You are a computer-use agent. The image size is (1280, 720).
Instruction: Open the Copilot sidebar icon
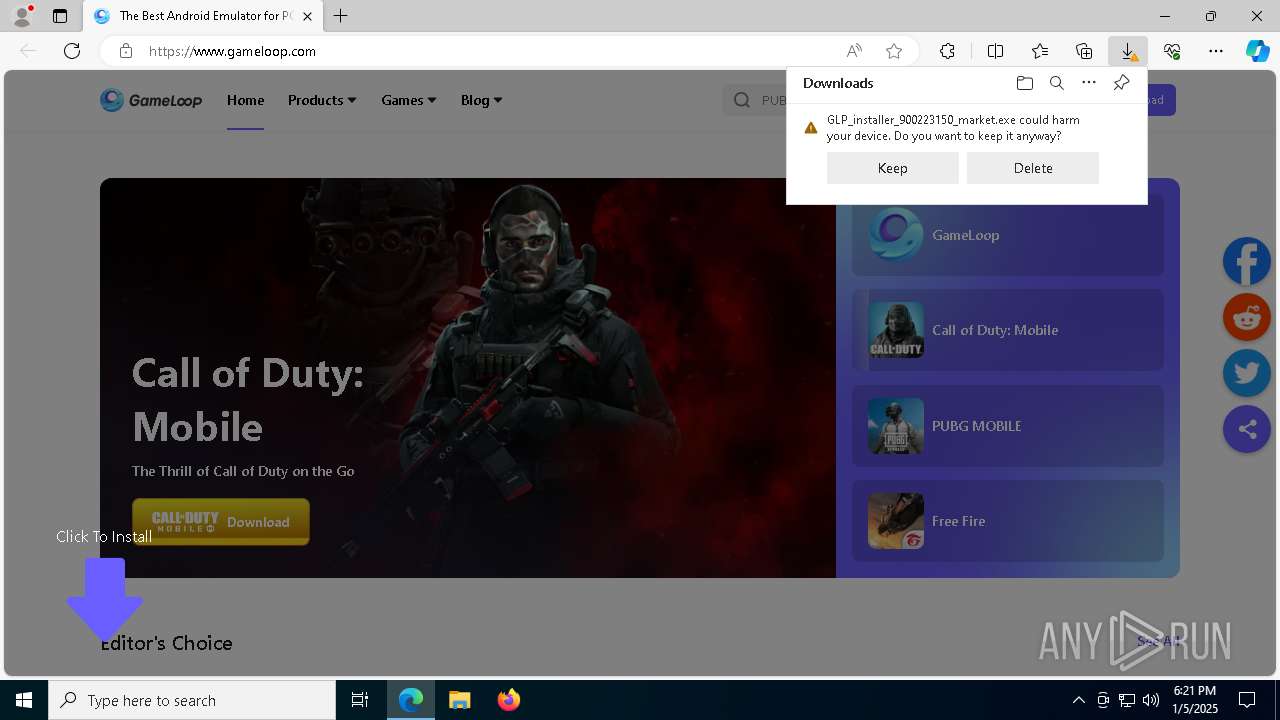(x=1257, y=51)
